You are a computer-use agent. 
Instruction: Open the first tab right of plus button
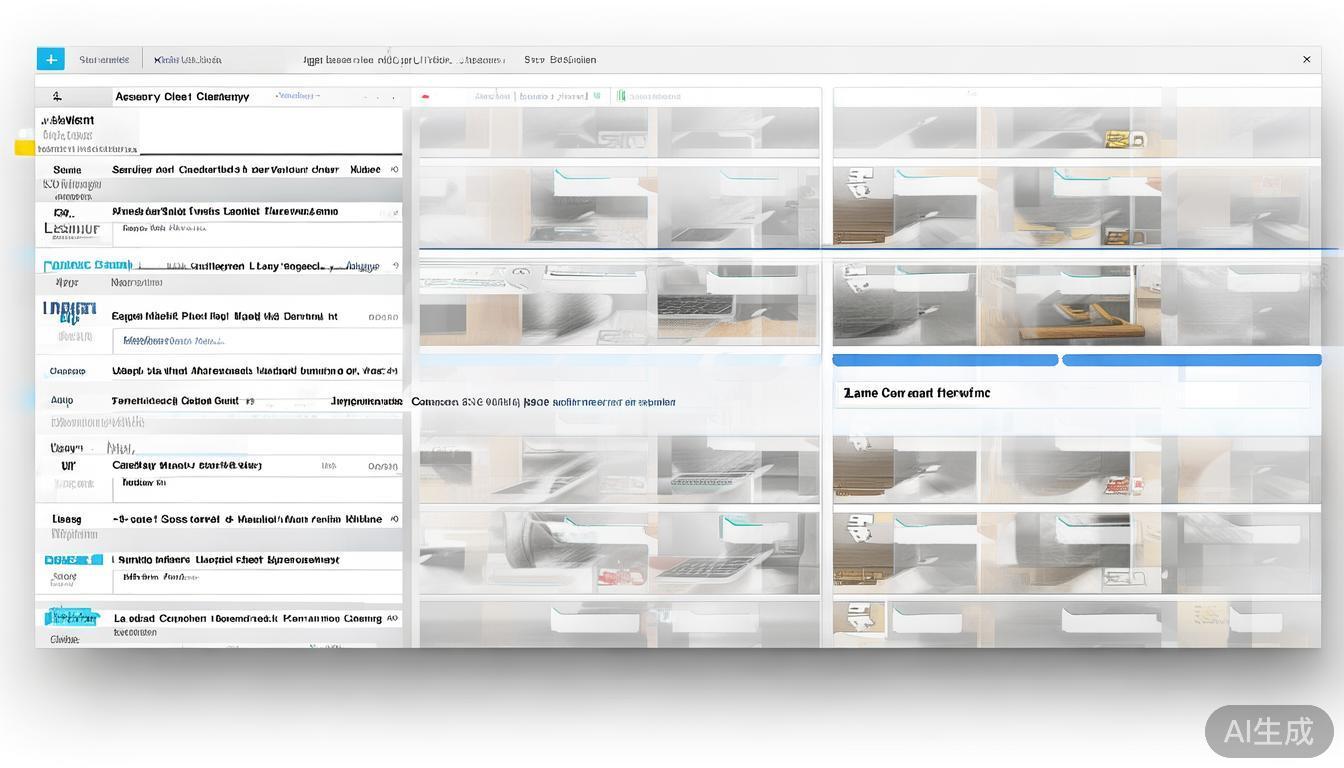click(104, 60)
